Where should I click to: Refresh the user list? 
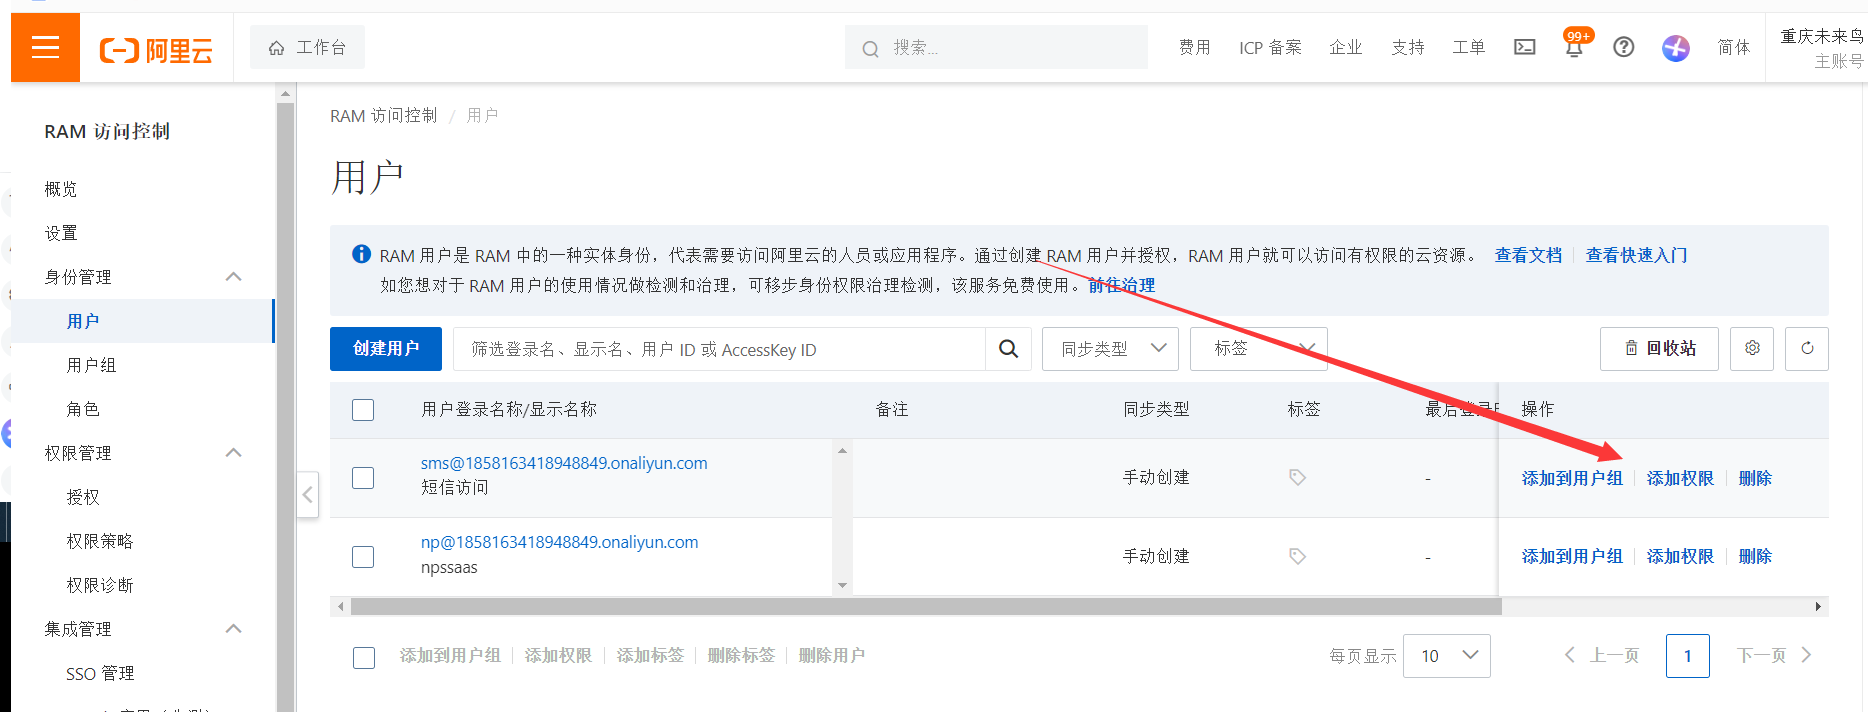coord(1807,348)
